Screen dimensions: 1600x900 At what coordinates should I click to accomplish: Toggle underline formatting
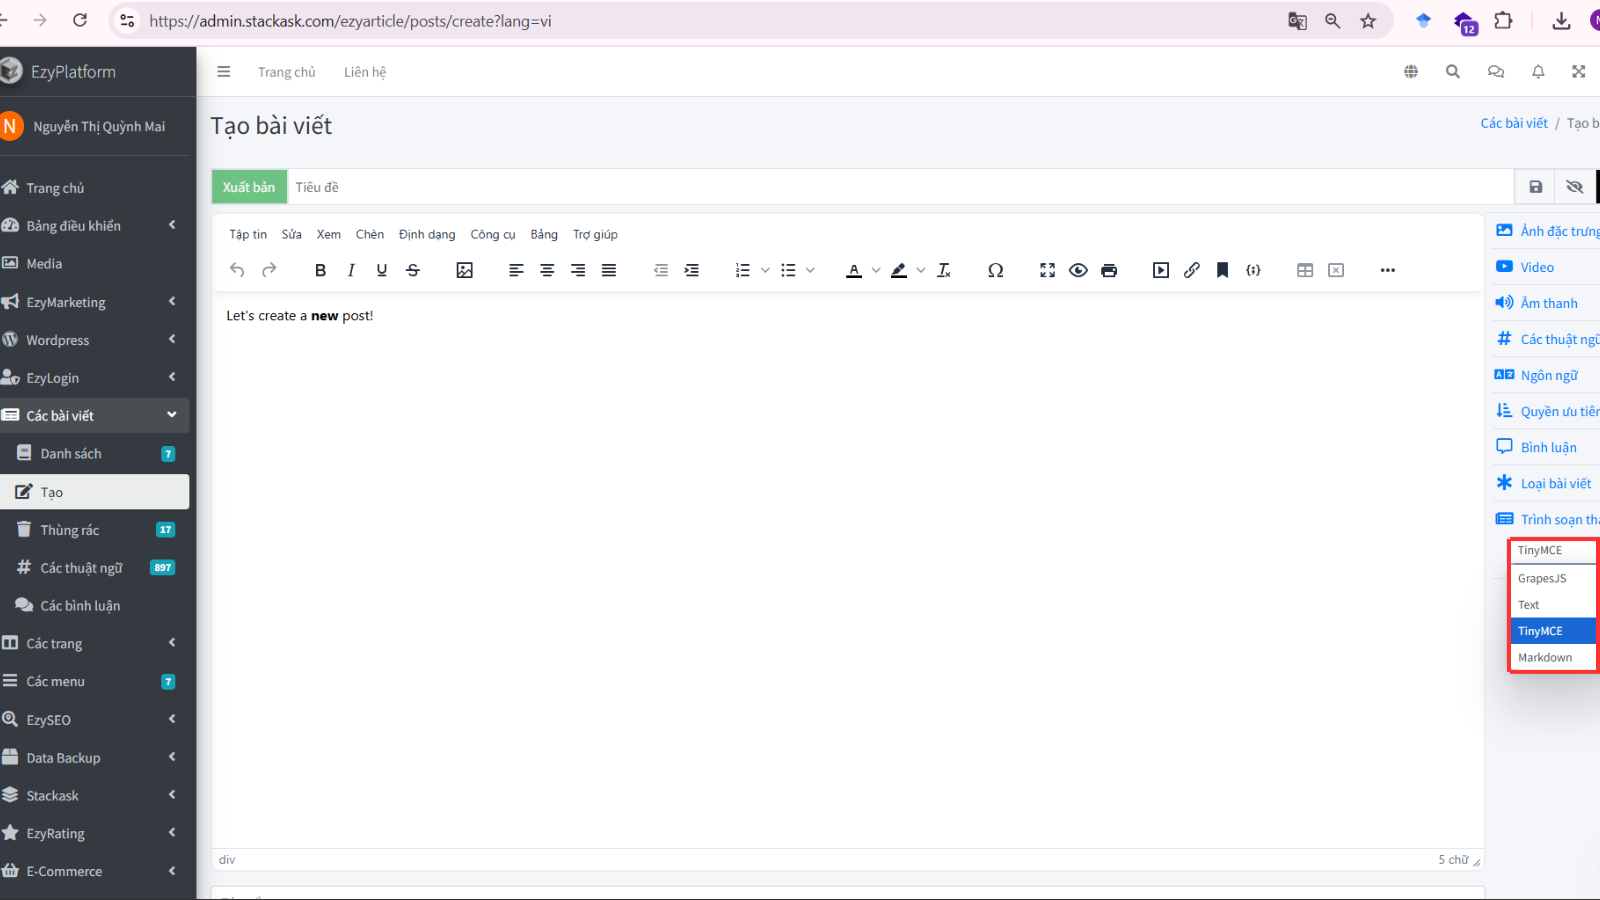382,270
